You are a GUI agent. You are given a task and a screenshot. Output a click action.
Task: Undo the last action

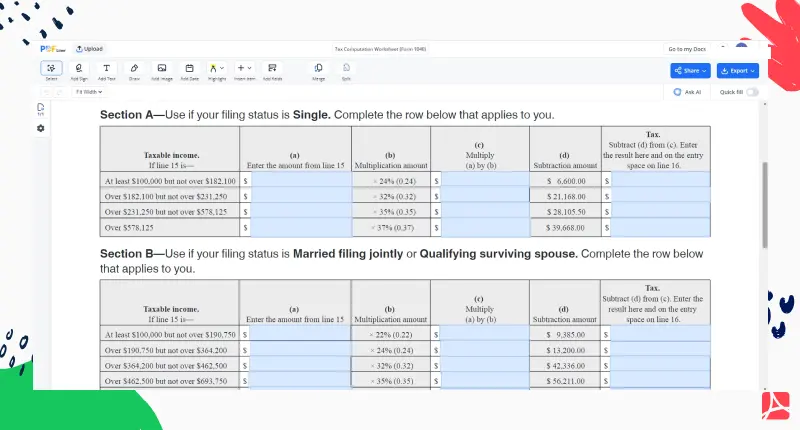coord(46,92)
